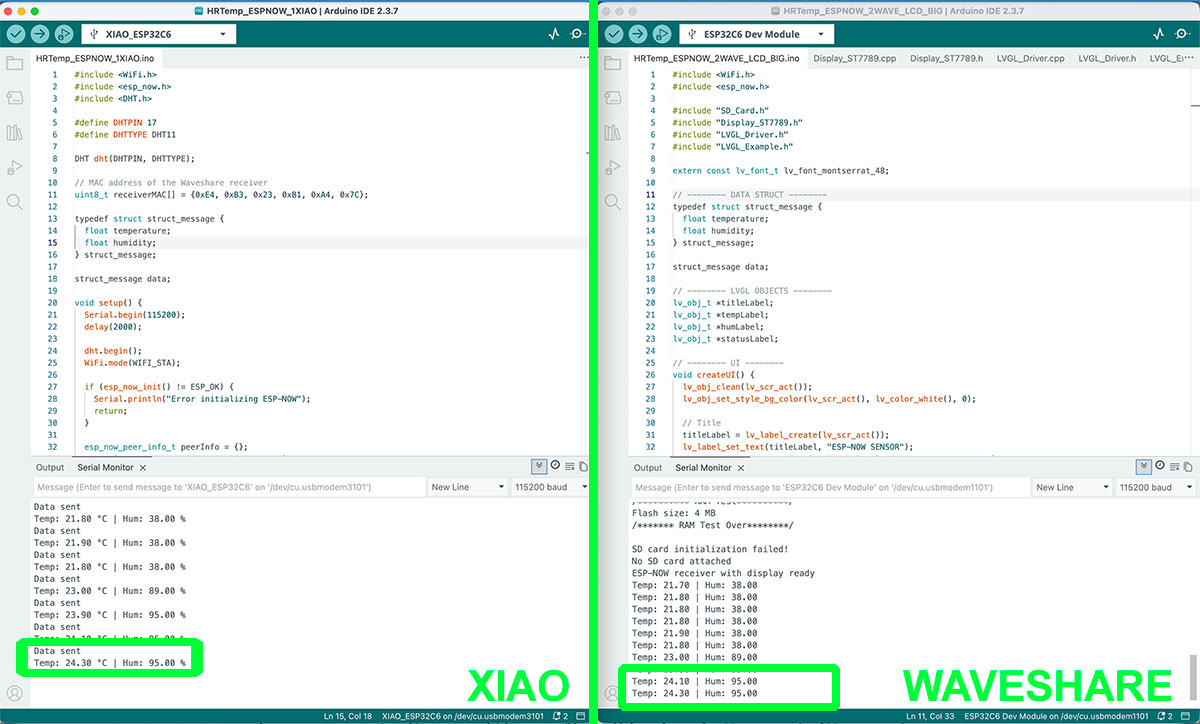The width and height of the screenshot is (1200, 724).
Task: Clear serial output in the right Waveshare monitor
Action: point(1174,466)
